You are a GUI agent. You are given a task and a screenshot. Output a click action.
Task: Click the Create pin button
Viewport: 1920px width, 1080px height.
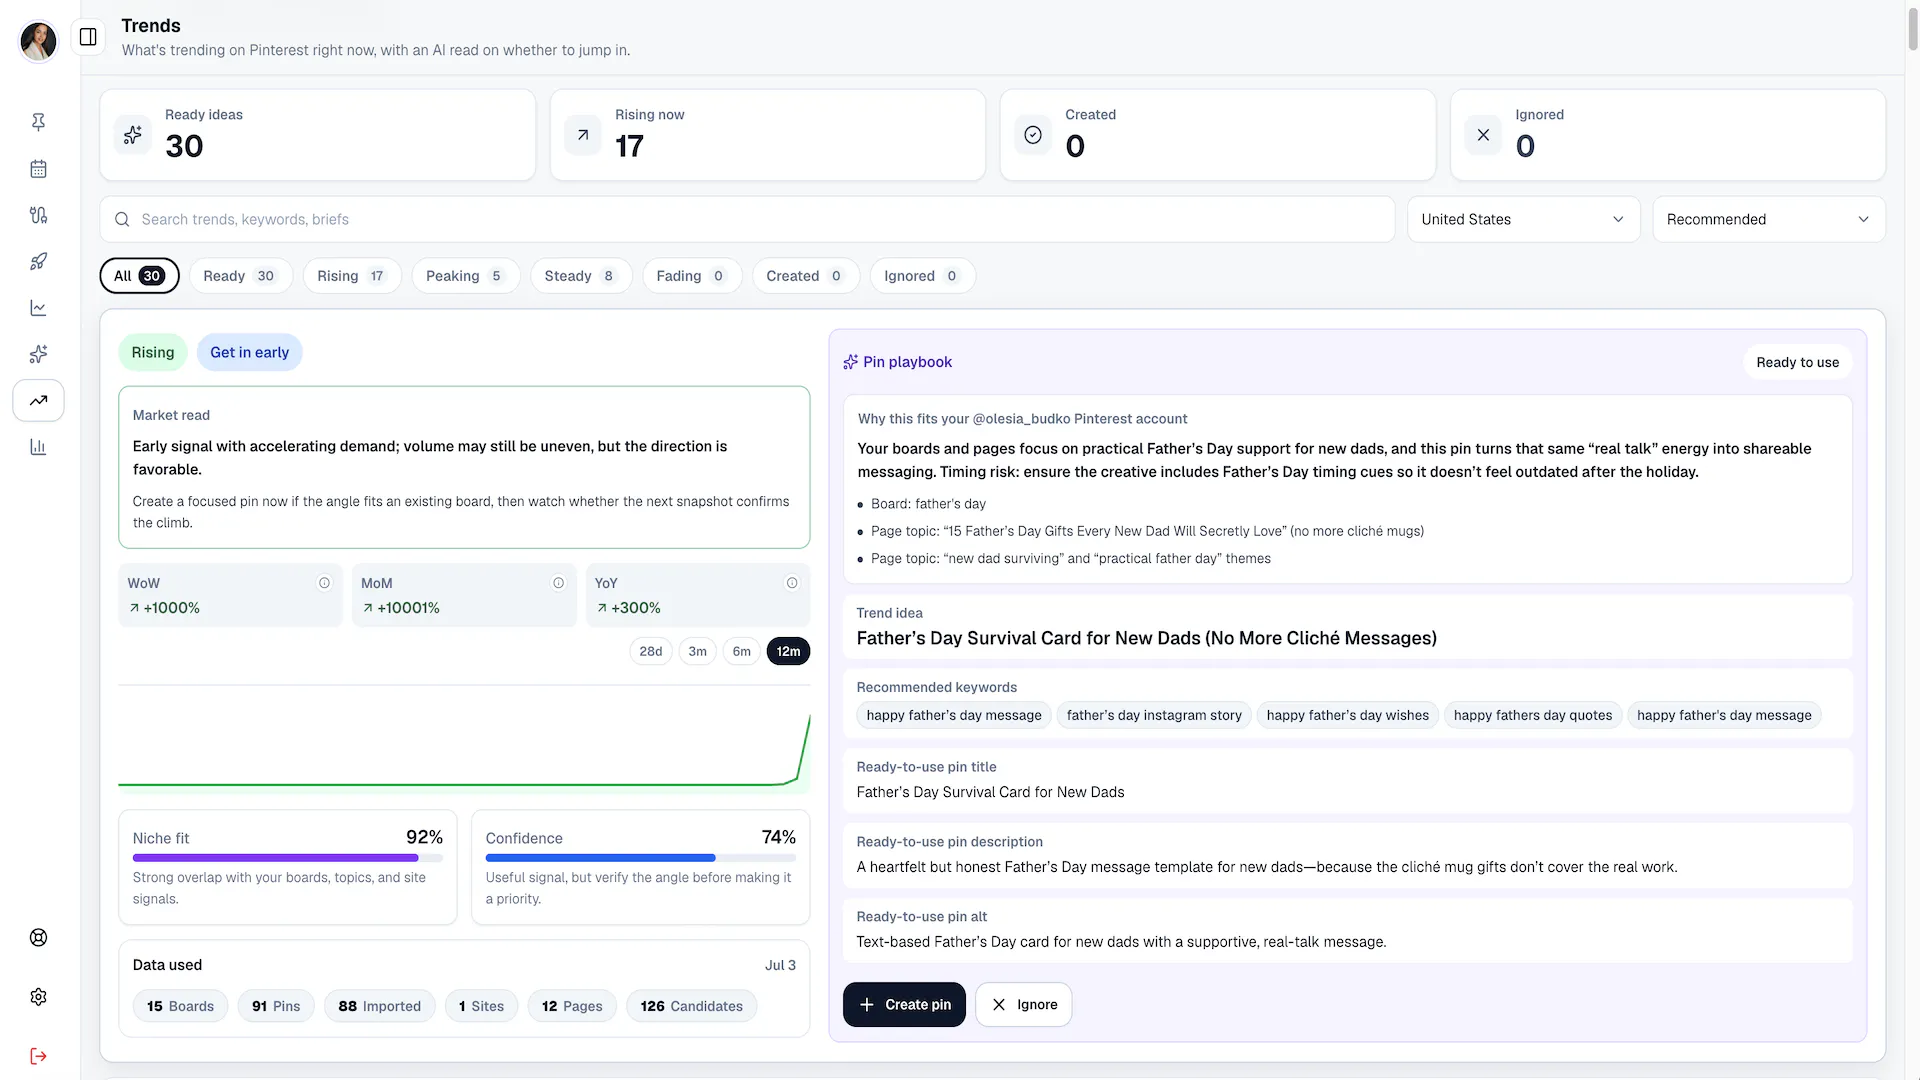pos(904,1005)
